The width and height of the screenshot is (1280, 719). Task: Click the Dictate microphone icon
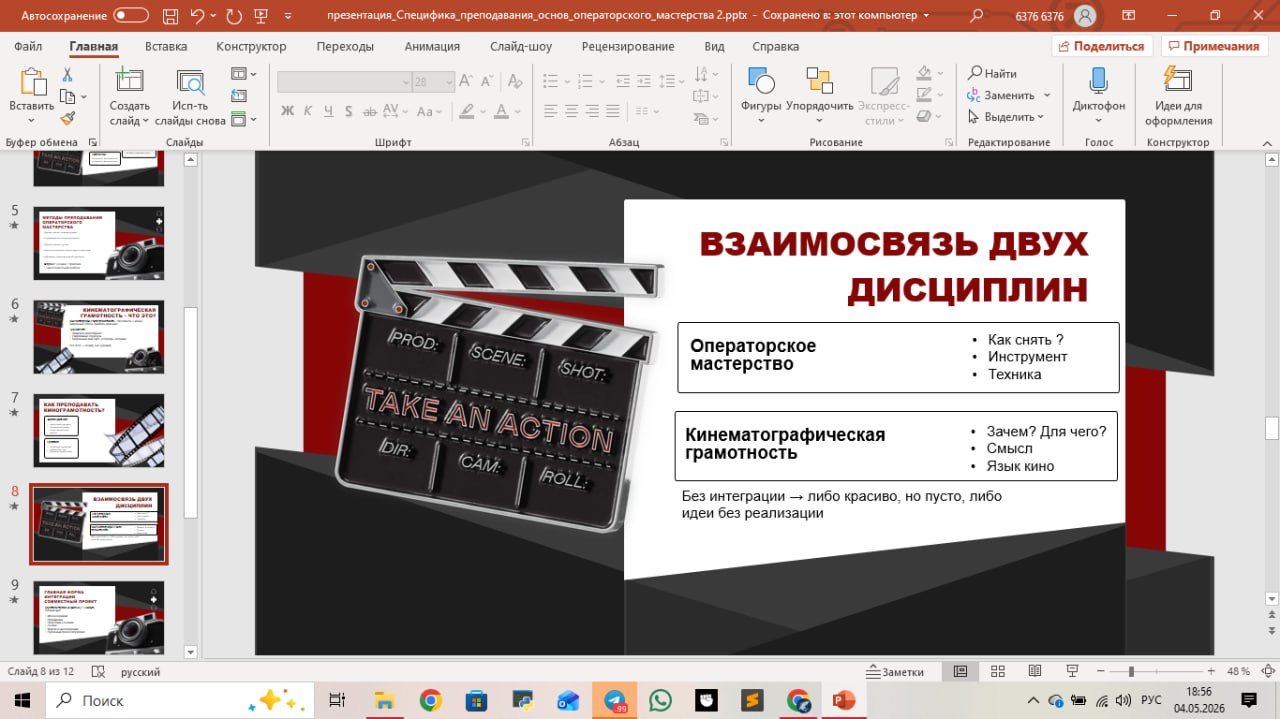click(x=1098, y=82)
